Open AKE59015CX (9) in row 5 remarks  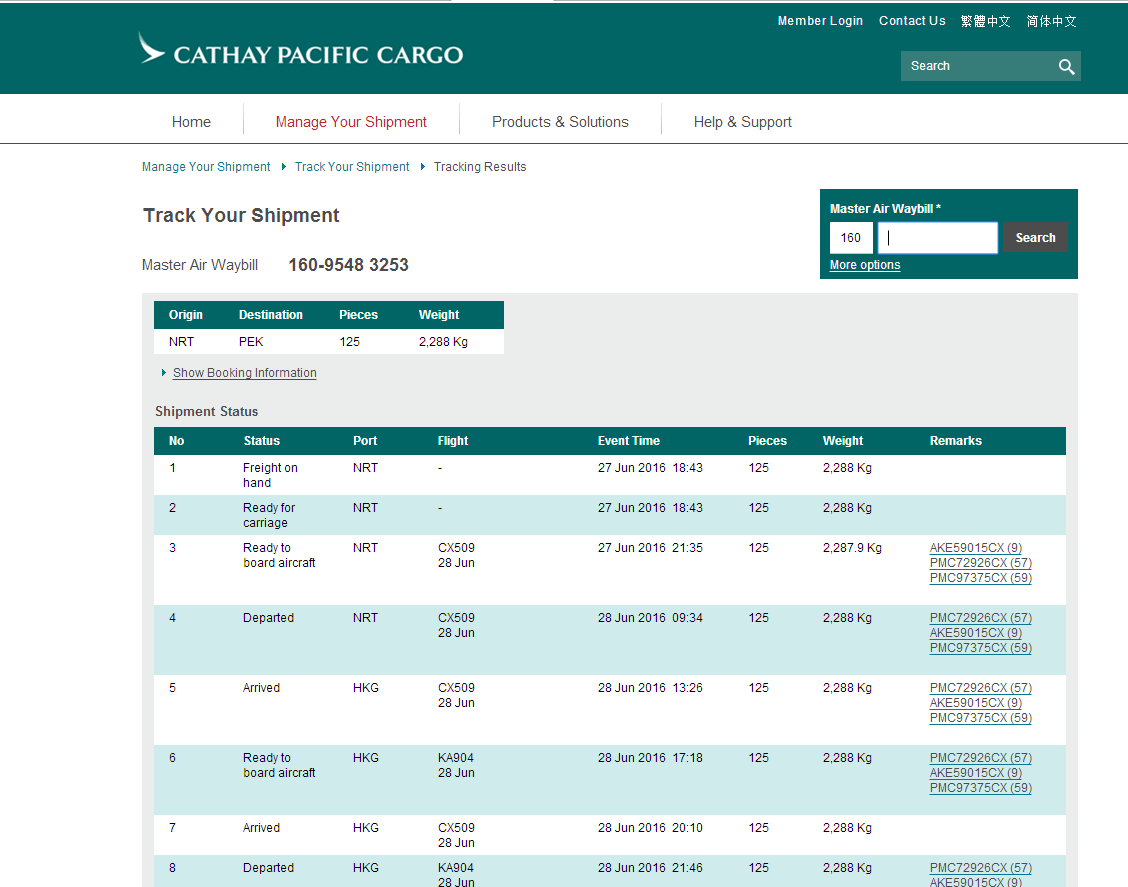pyautogui.click(x=975, y=703)
